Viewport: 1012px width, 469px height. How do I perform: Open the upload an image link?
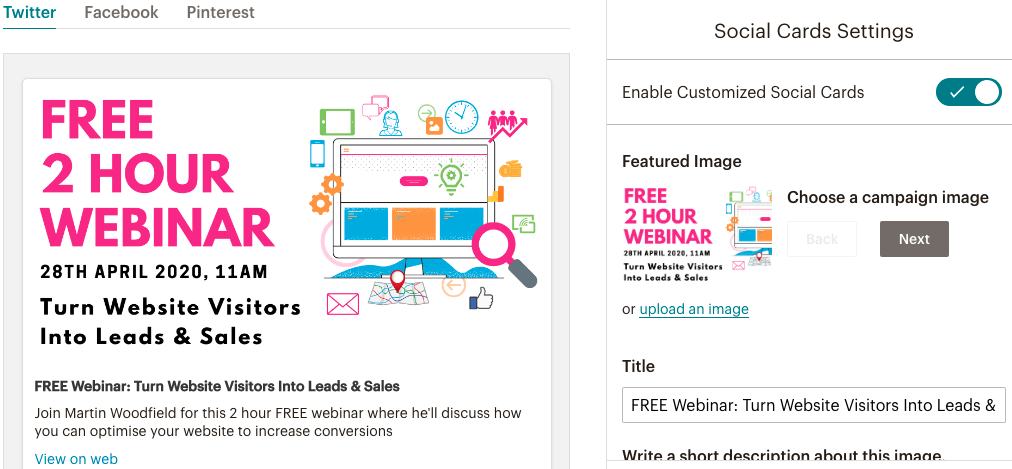point(694,309)
